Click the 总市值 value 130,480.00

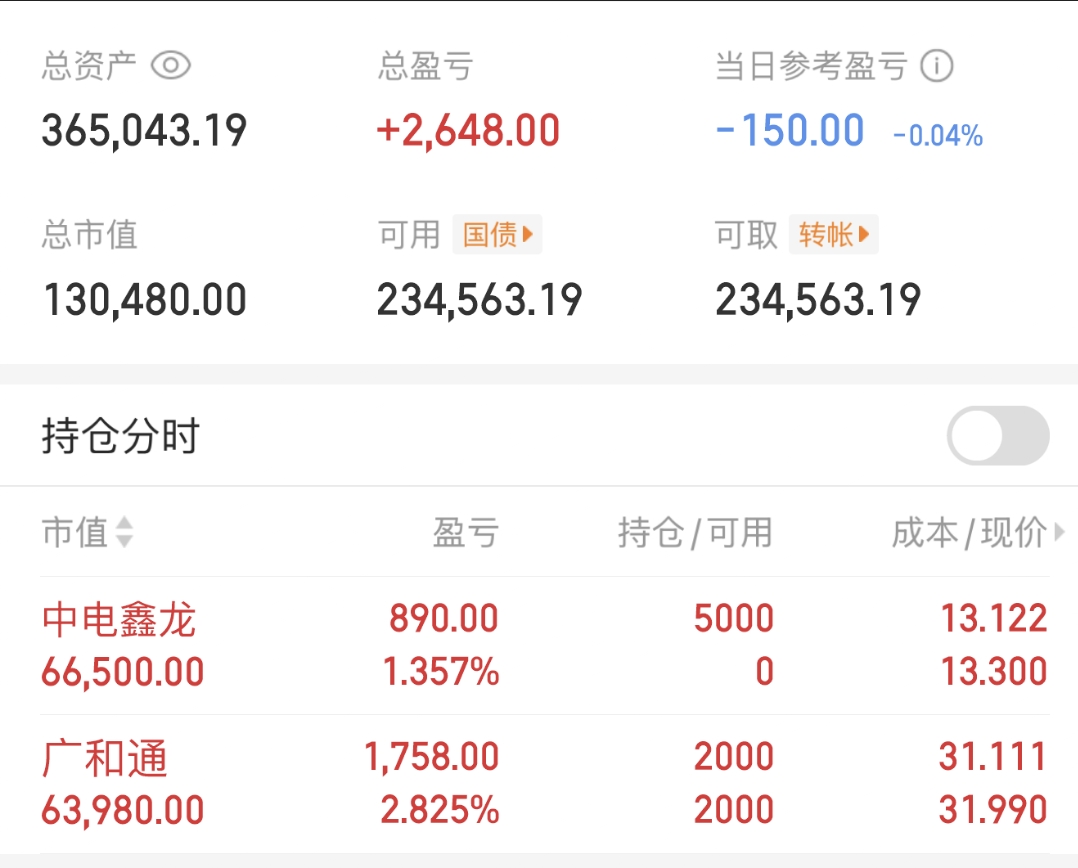(144, 300)
